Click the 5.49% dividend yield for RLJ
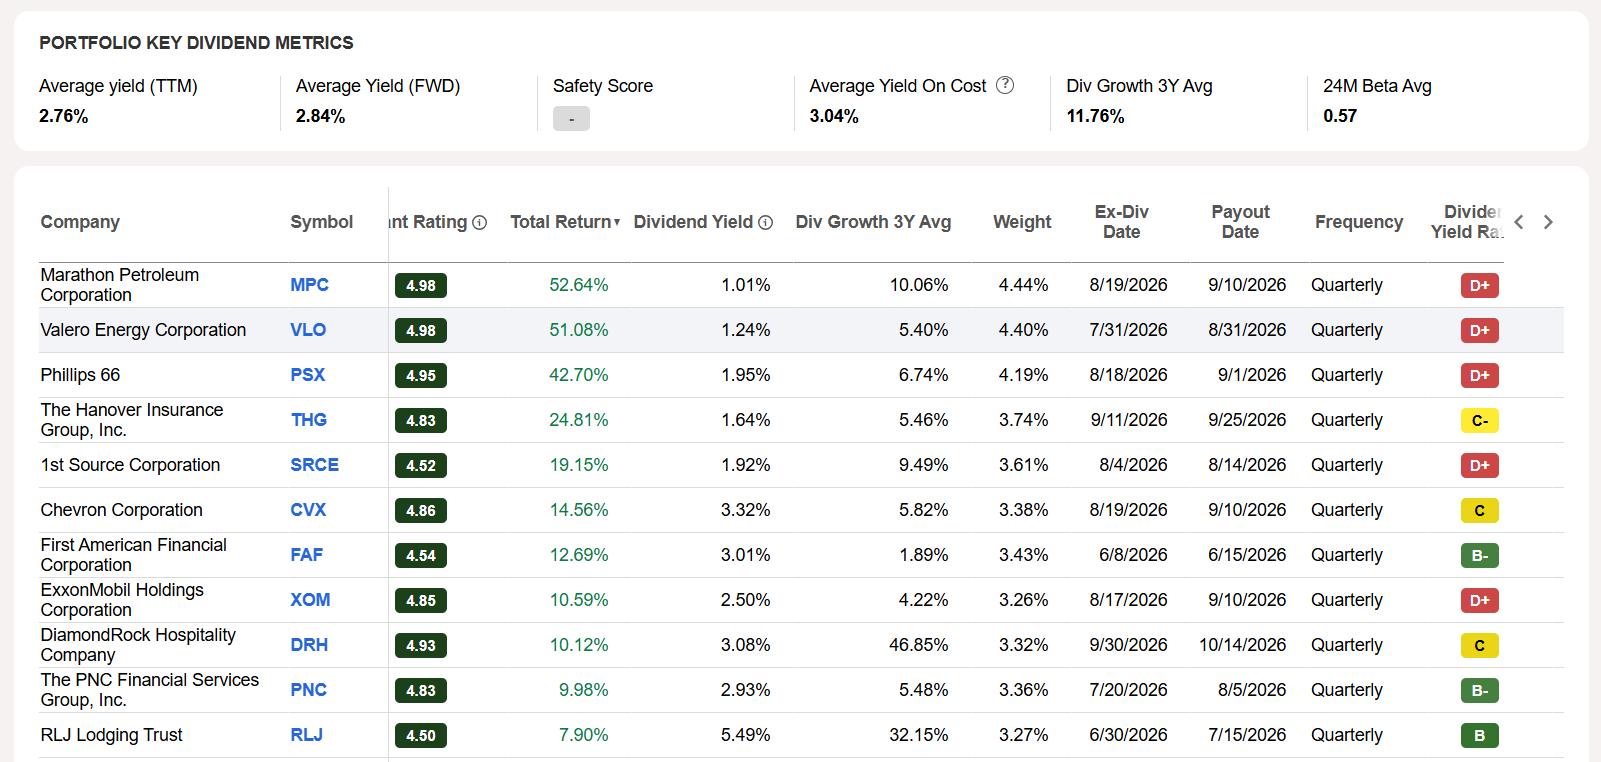 point(745,735)
